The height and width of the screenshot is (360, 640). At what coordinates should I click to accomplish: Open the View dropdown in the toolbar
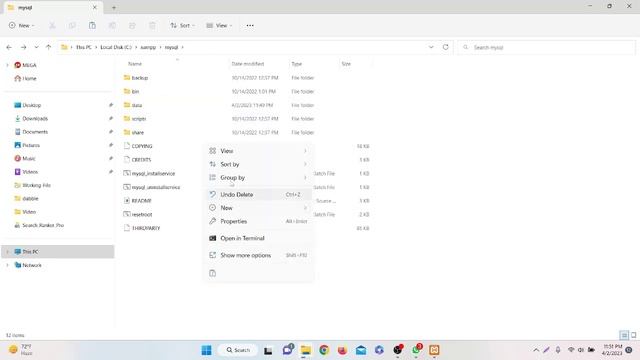tap(219, 25)
